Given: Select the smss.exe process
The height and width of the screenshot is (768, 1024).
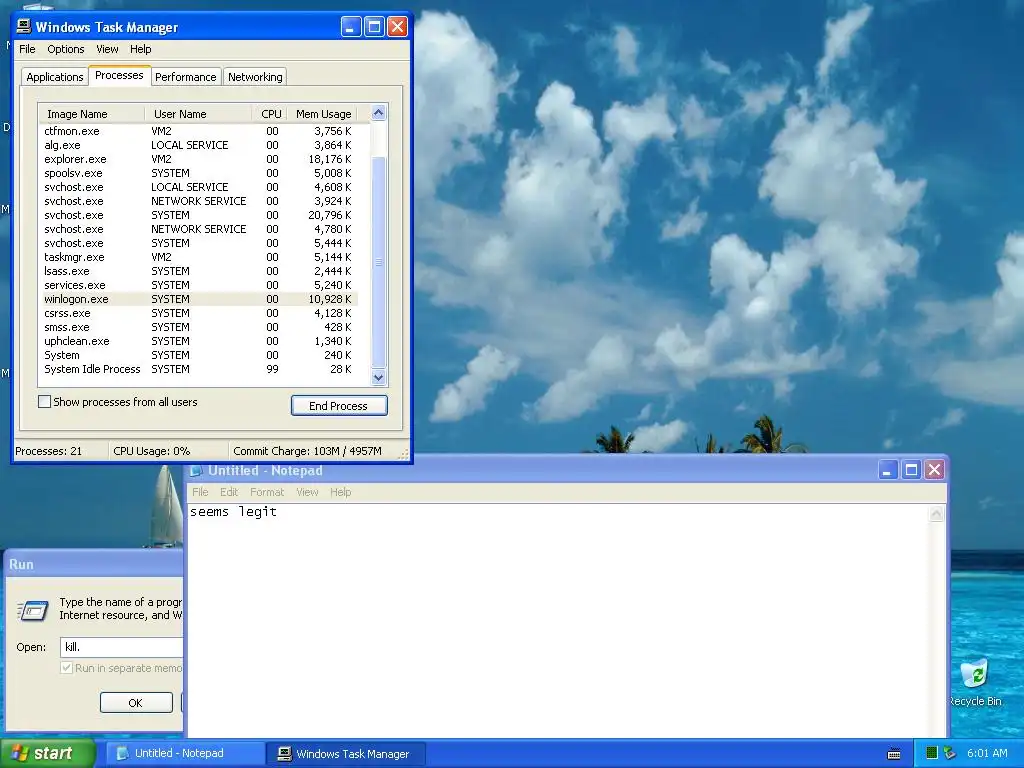Looking at the screenshot, I should 199,327.
